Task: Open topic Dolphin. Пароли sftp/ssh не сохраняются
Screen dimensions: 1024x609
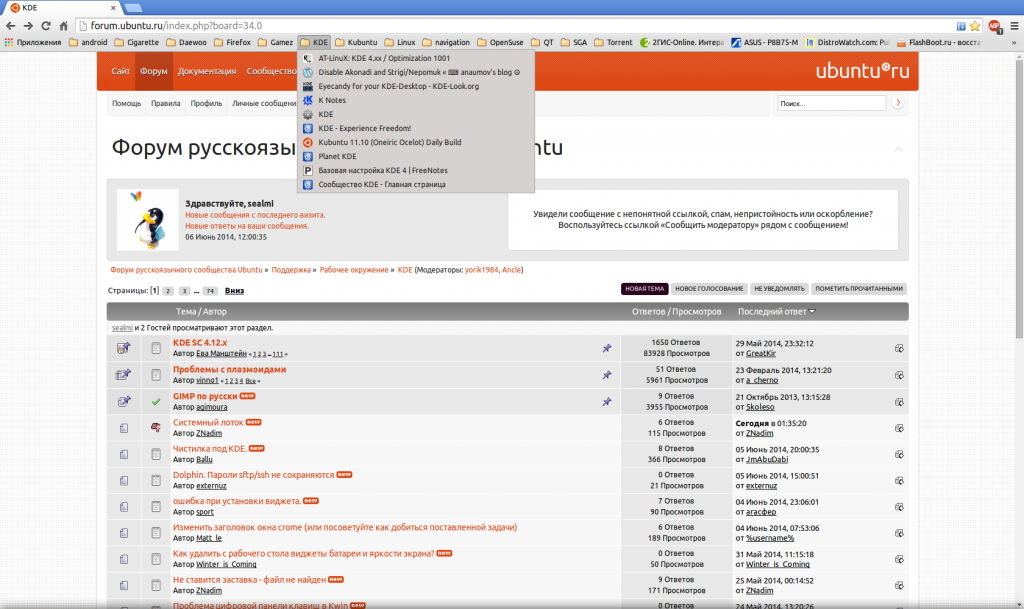Action: pos(253,475)
